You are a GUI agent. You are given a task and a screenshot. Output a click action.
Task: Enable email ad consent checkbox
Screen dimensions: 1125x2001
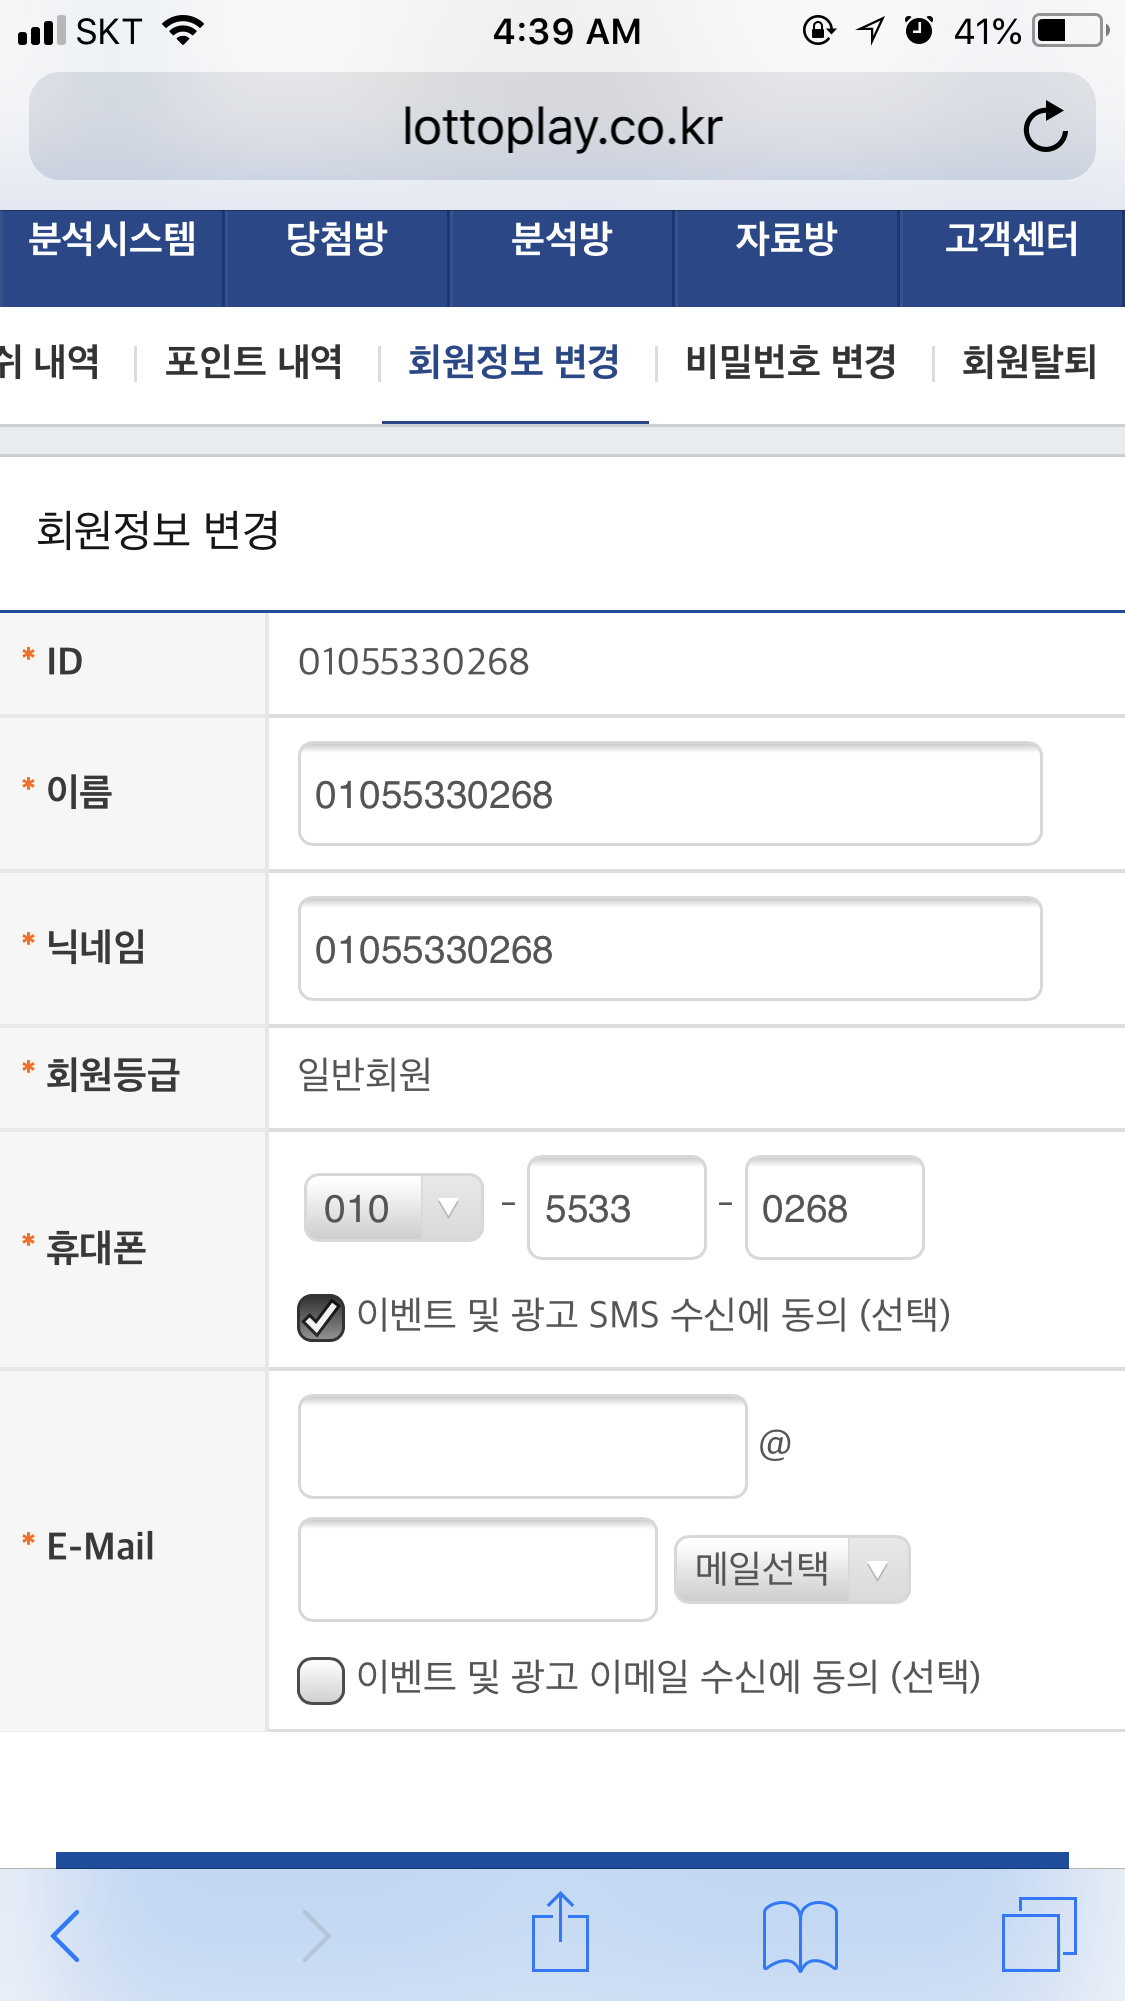pyautogui.click(x=321, y=1680)
